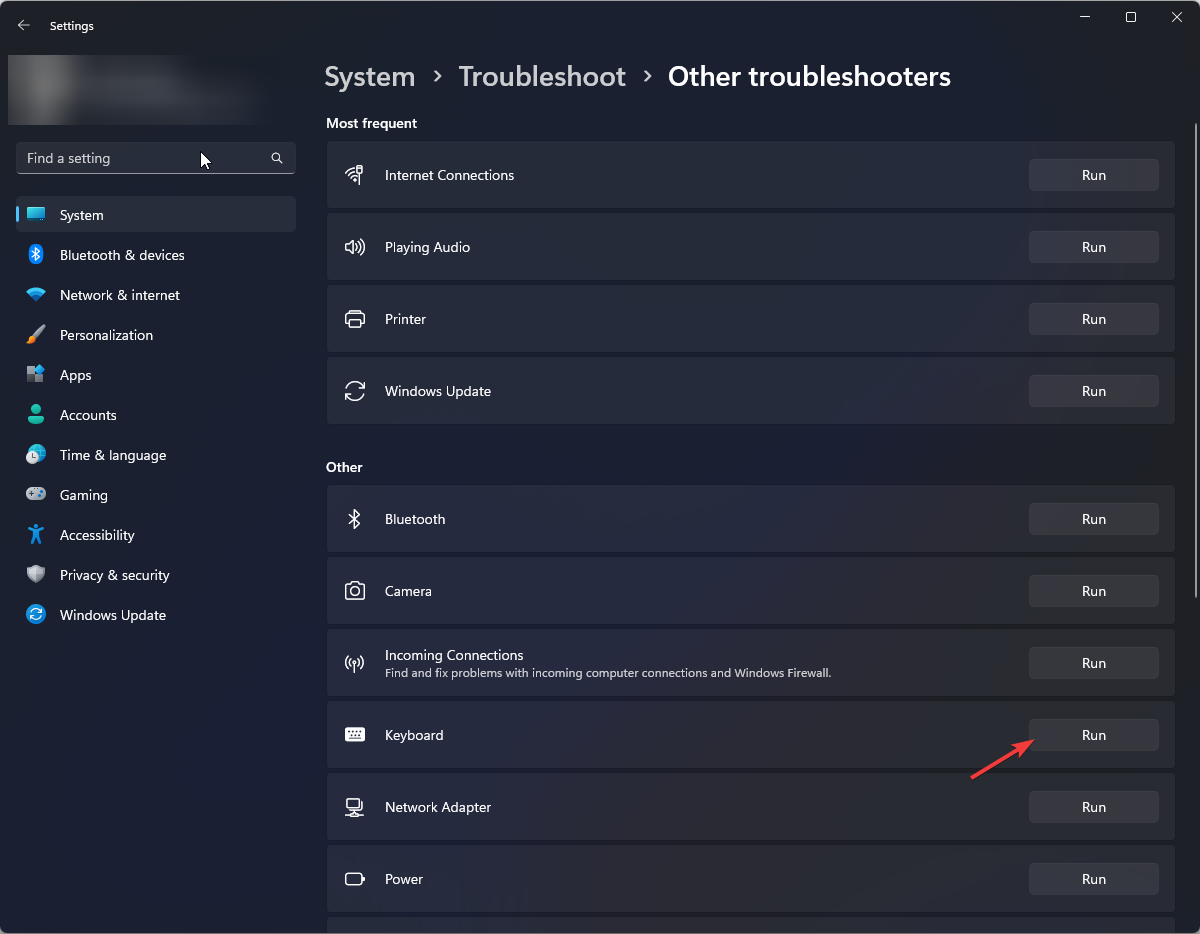Screen dimensions: 1200x934
Task: Click the Gaming controller icon
Action: coord(36,495)
